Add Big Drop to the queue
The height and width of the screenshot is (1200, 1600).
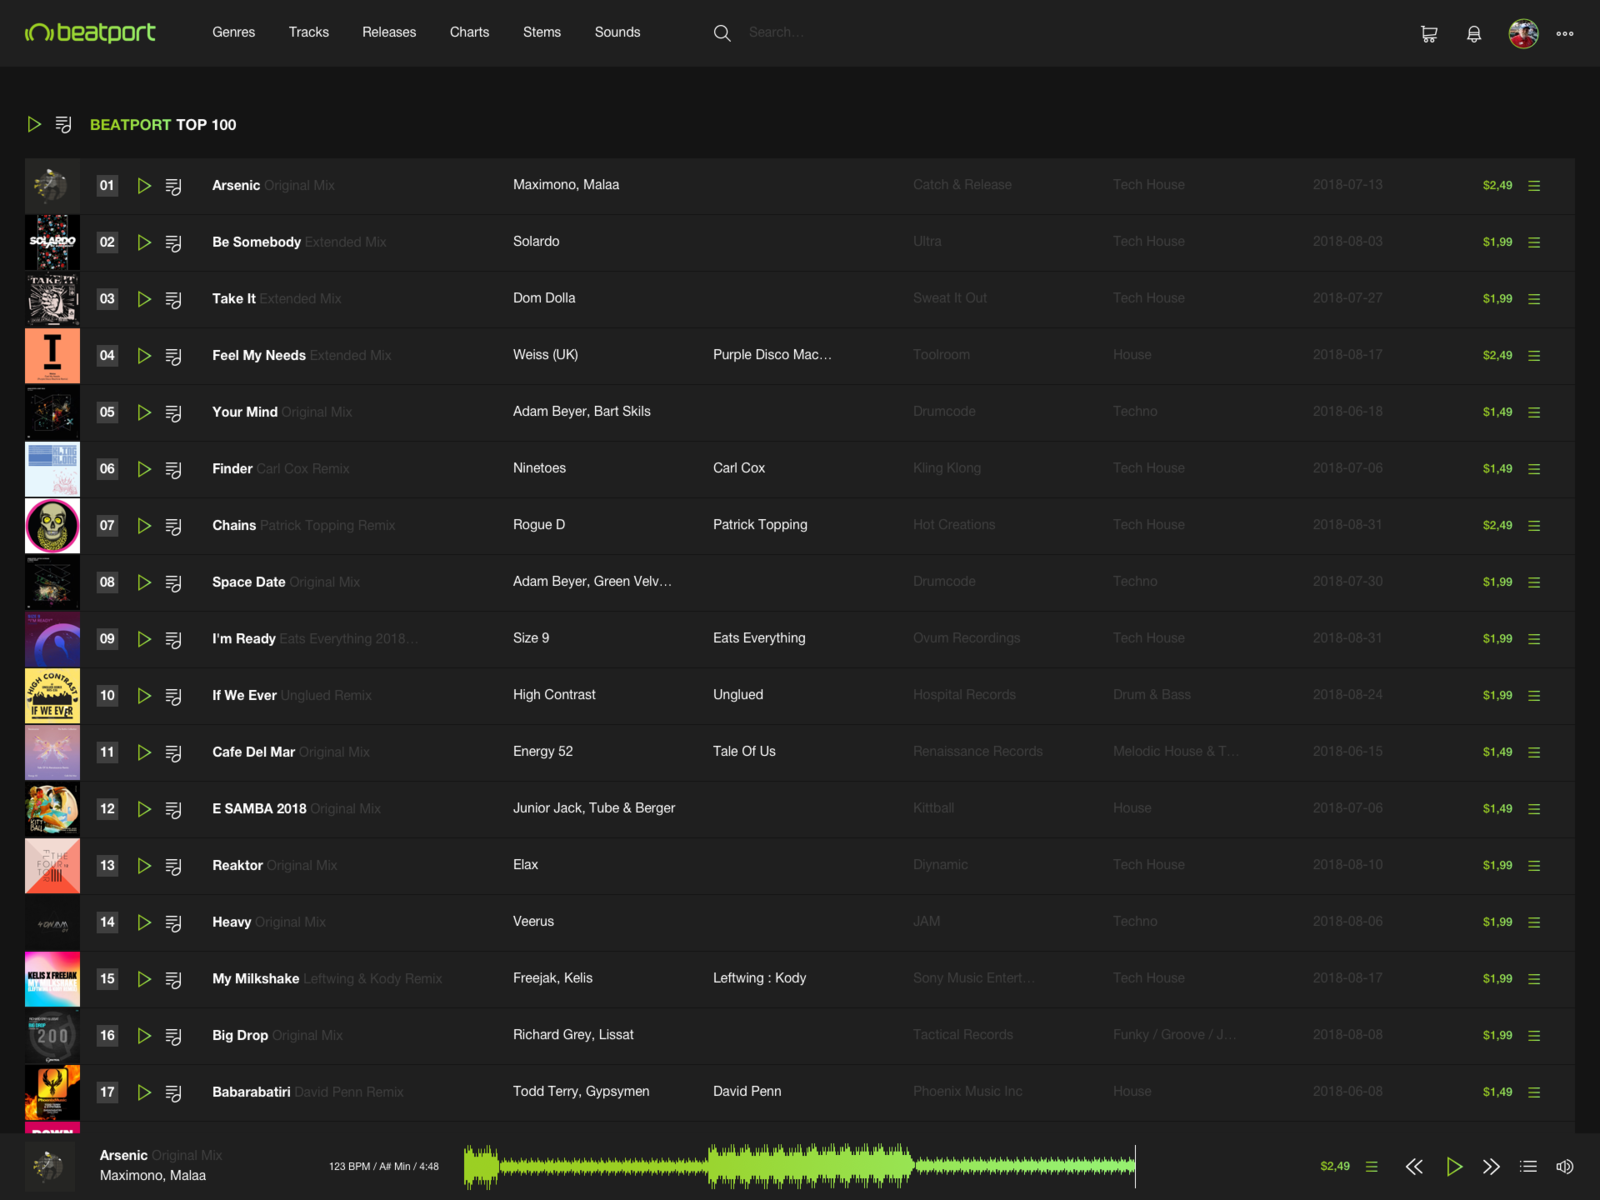[173, 1036]
